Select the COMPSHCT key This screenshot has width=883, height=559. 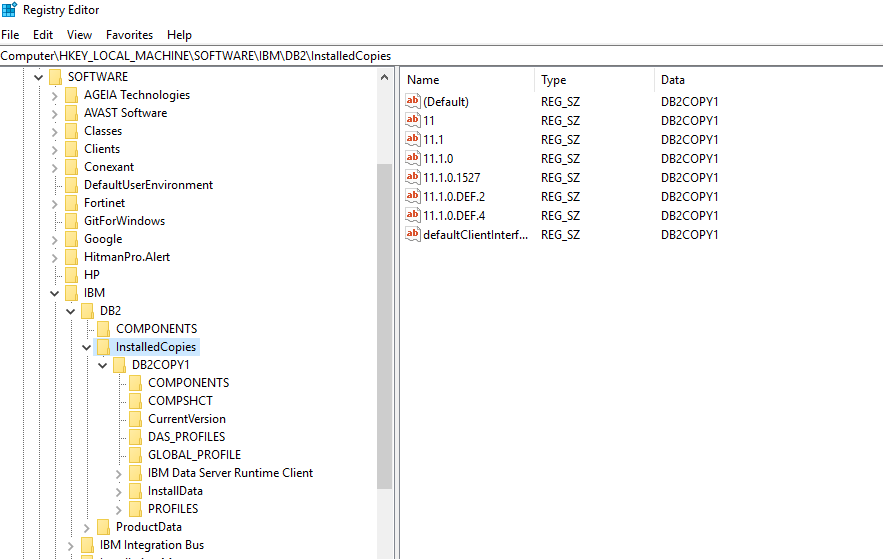(x=180, y=401)
